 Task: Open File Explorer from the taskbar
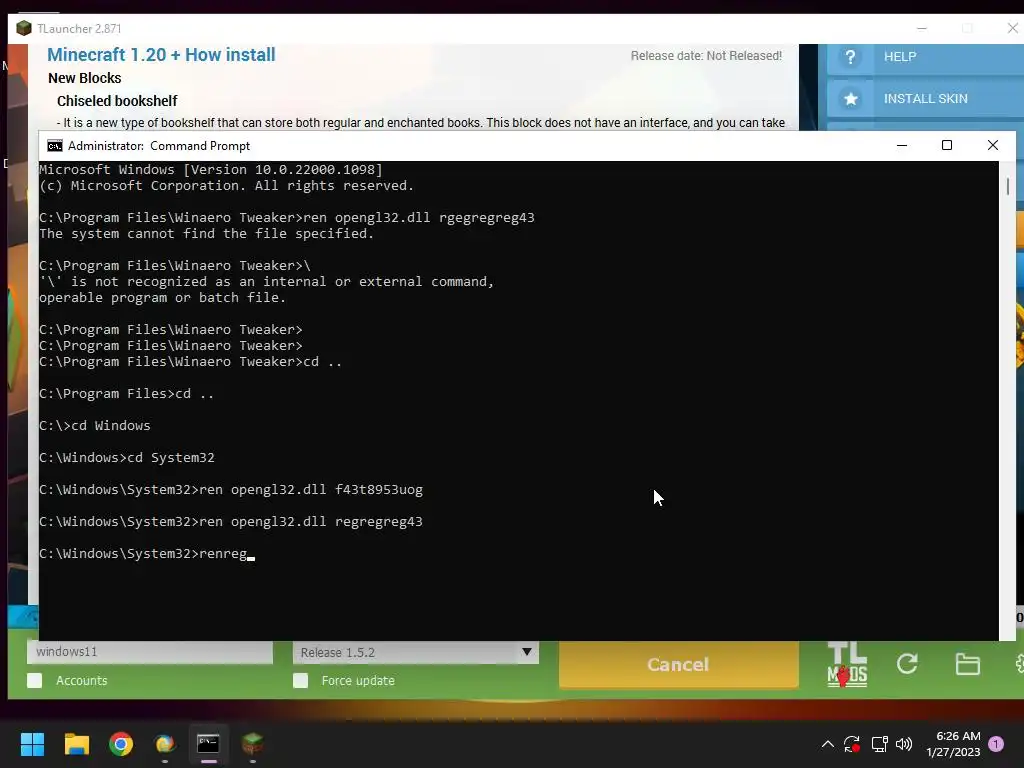76,744
